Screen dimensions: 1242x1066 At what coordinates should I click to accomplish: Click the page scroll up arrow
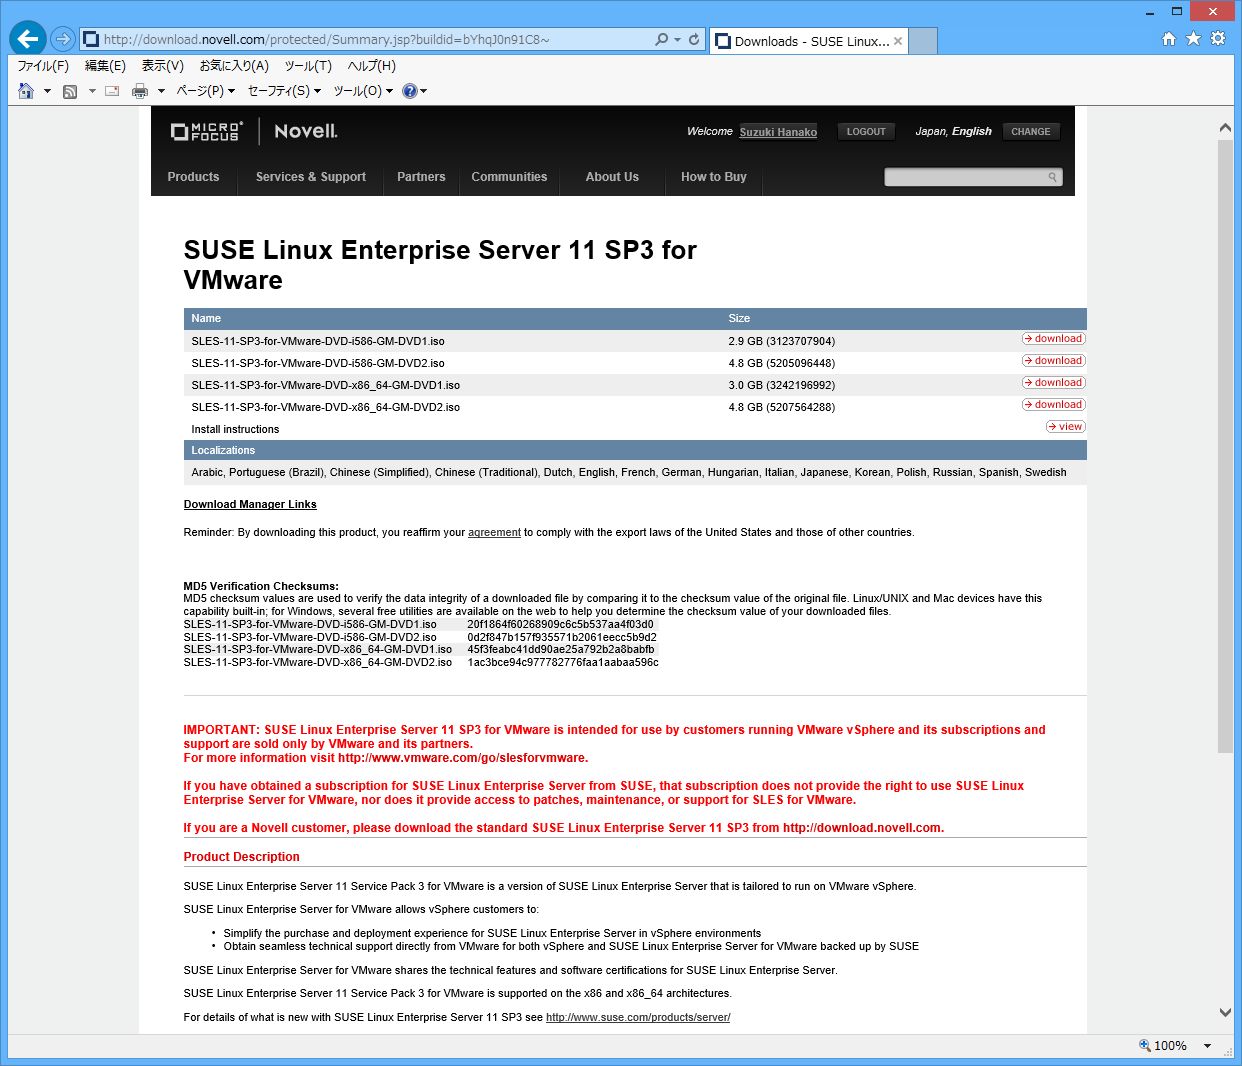[1225, 128]
